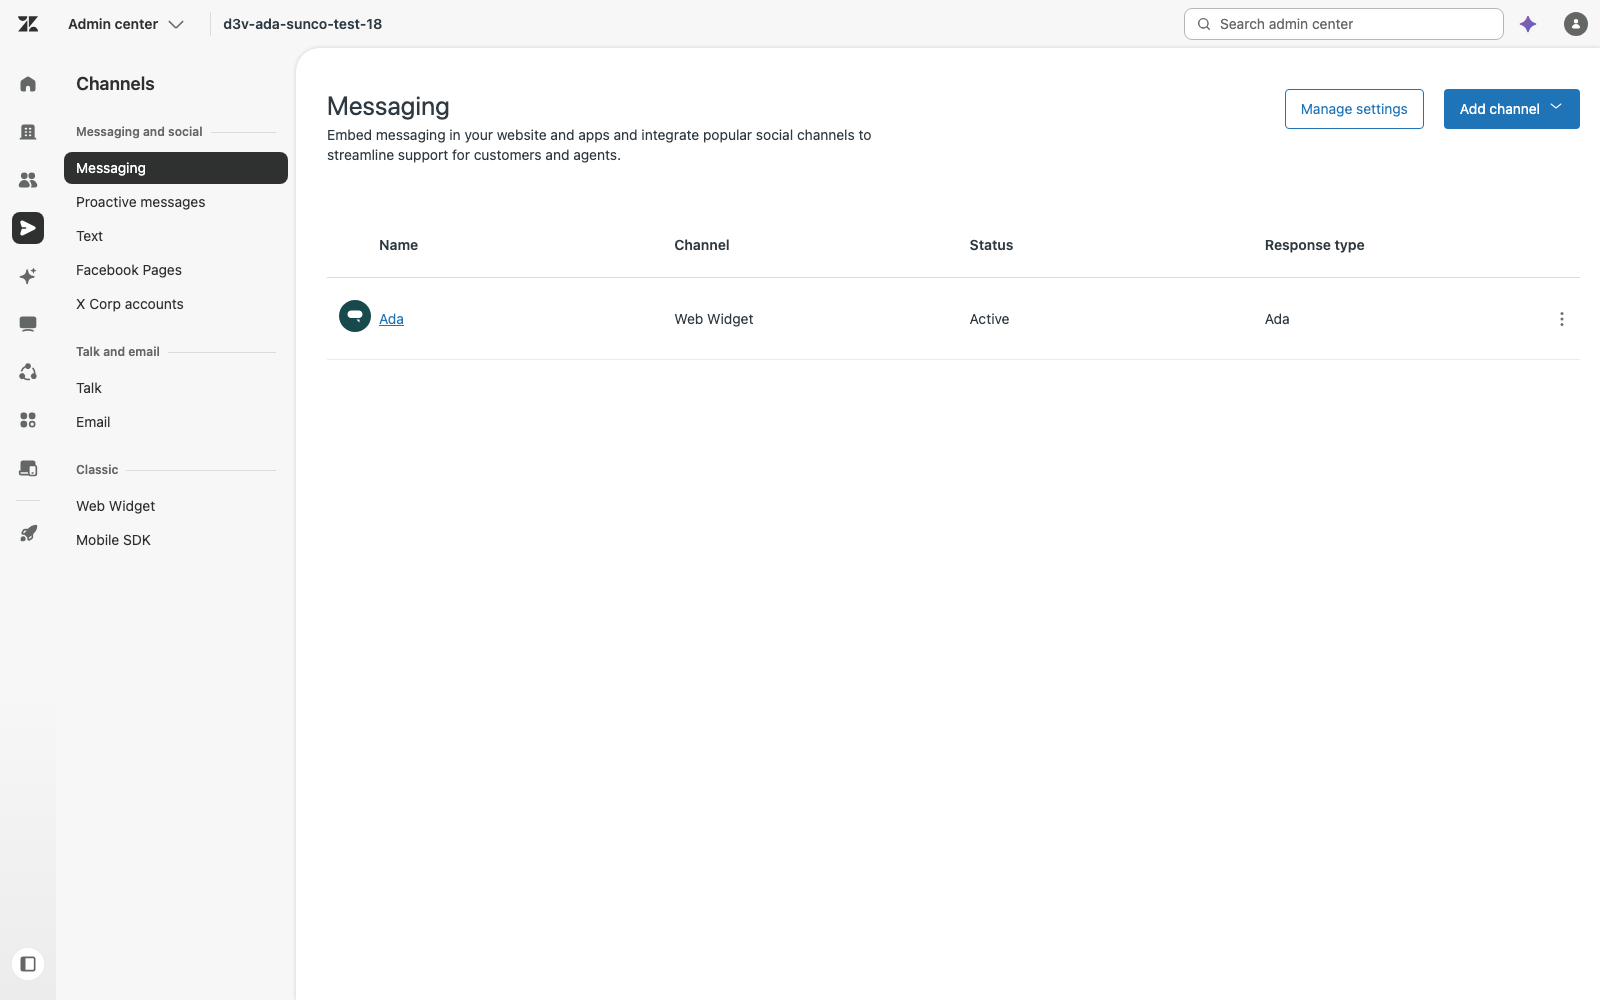Select Messaging in the sidebar
The width and height of the screenshot is (1600, 1000).
click(x=176, y=168)
